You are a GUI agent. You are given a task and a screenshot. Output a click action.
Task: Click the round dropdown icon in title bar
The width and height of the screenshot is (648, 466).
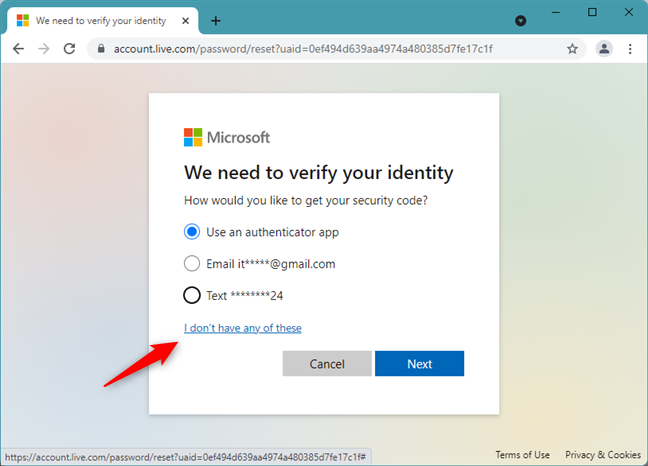tap(521, 20)
